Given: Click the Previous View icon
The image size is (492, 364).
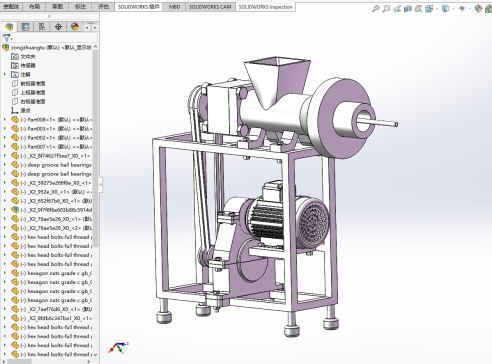Looking at the screenshot, I should [x=397, y=9].
